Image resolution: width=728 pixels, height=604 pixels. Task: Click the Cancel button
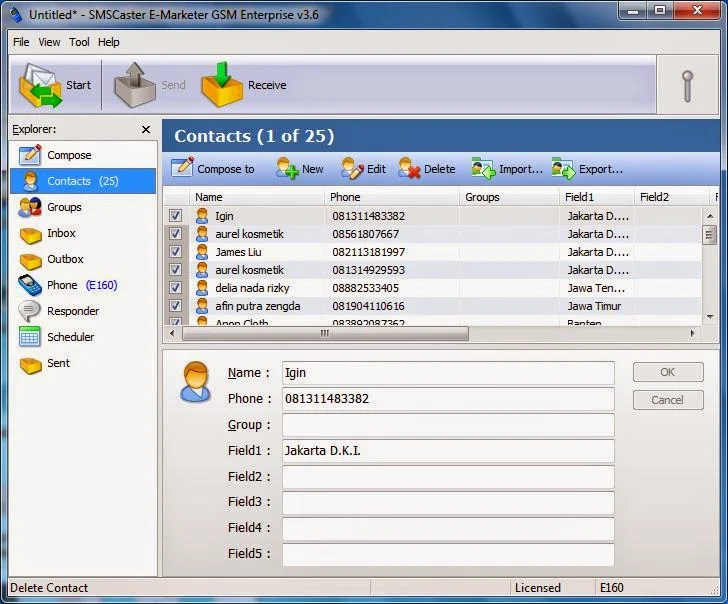click(668, 400)
